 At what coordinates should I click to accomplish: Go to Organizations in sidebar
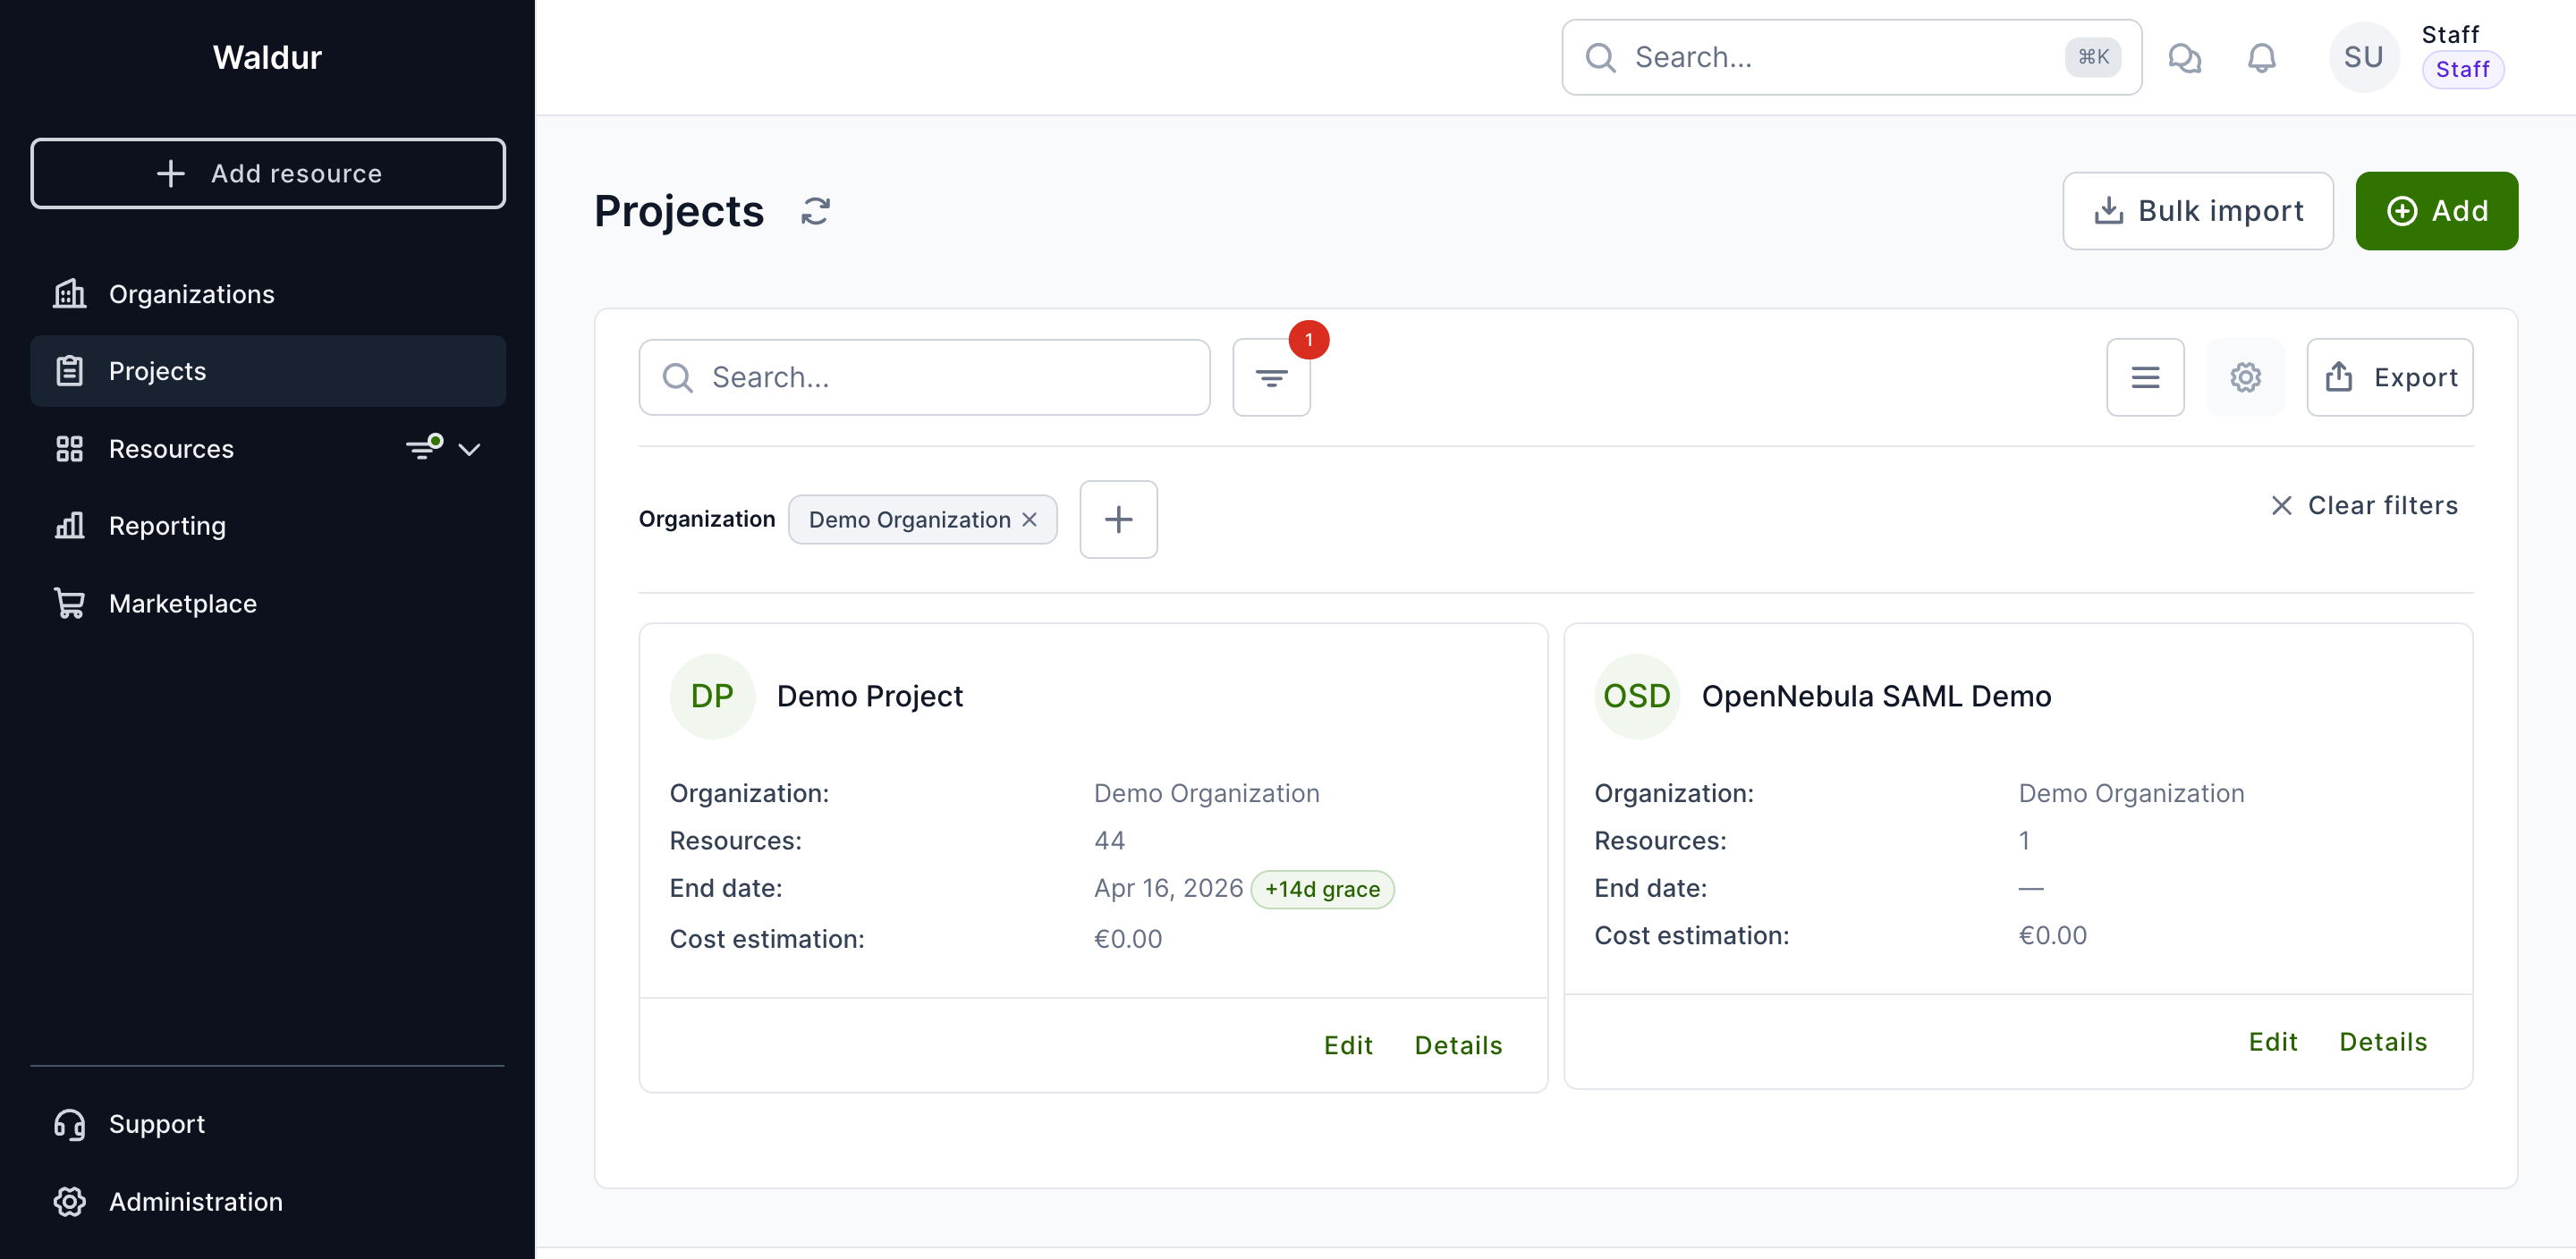tap(191, 294)
